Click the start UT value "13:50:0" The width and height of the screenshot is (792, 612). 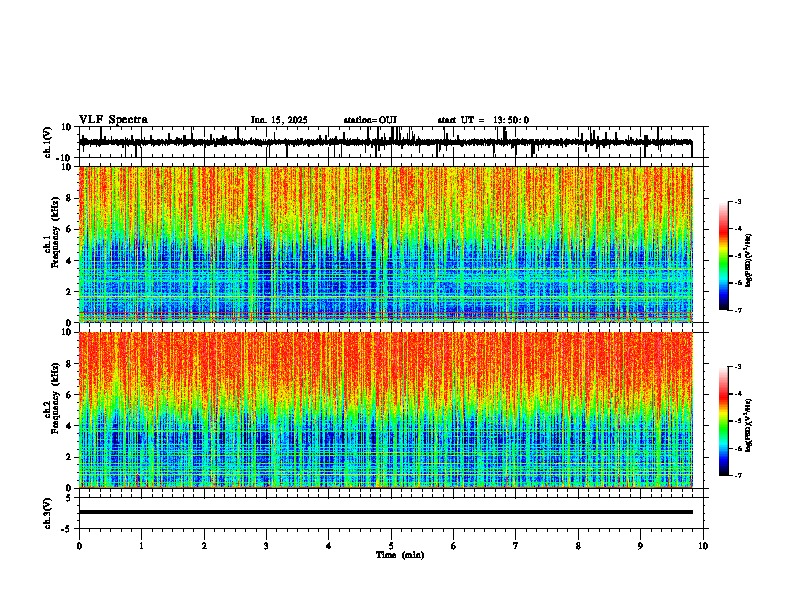point(511,120)
